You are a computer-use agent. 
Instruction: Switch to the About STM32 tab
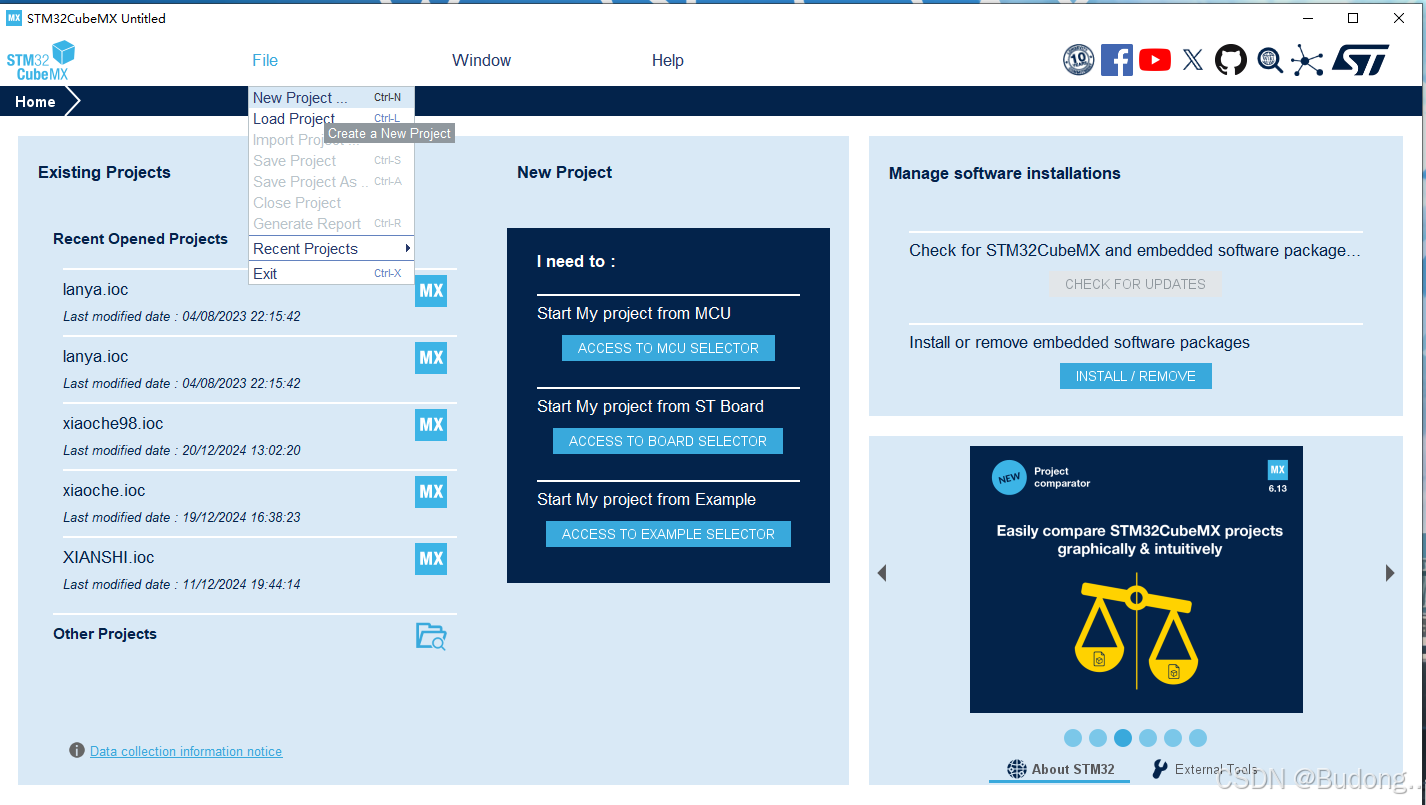click(x=1060, y=769)
